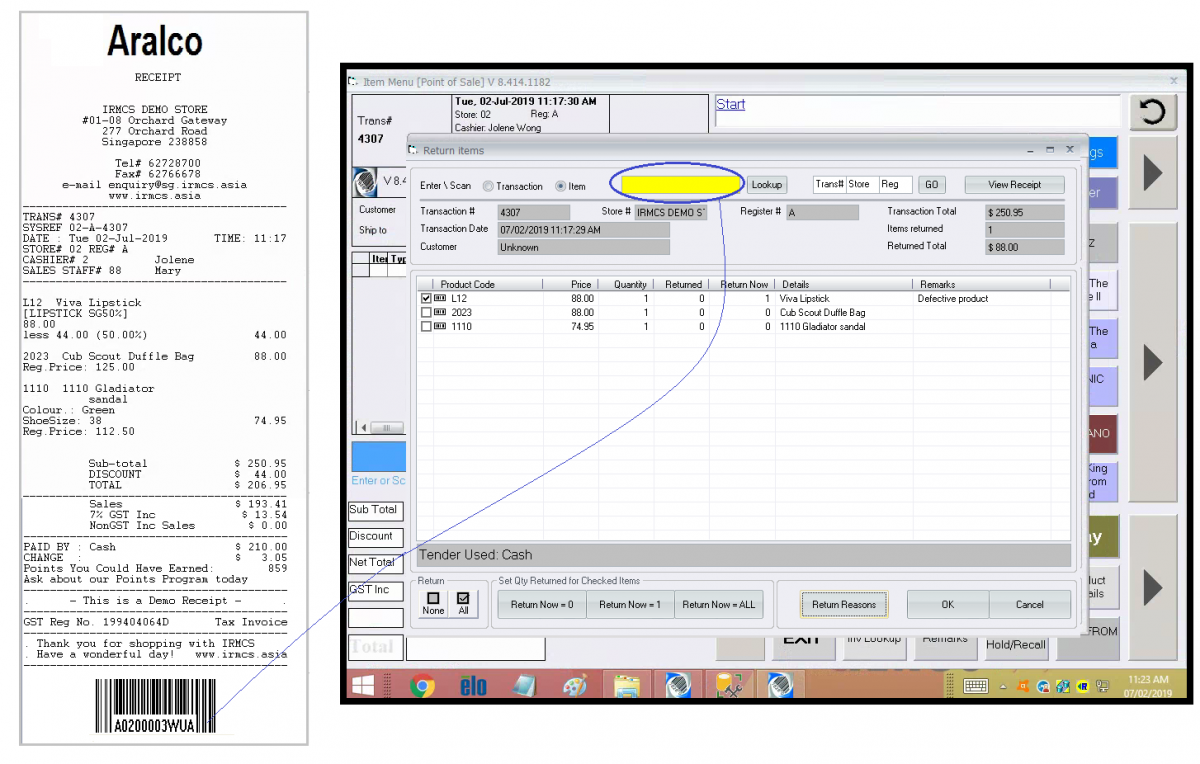Open the elo app from the taskbar
The width and height of the screenshot is (1200, 764).
[473, 686]
